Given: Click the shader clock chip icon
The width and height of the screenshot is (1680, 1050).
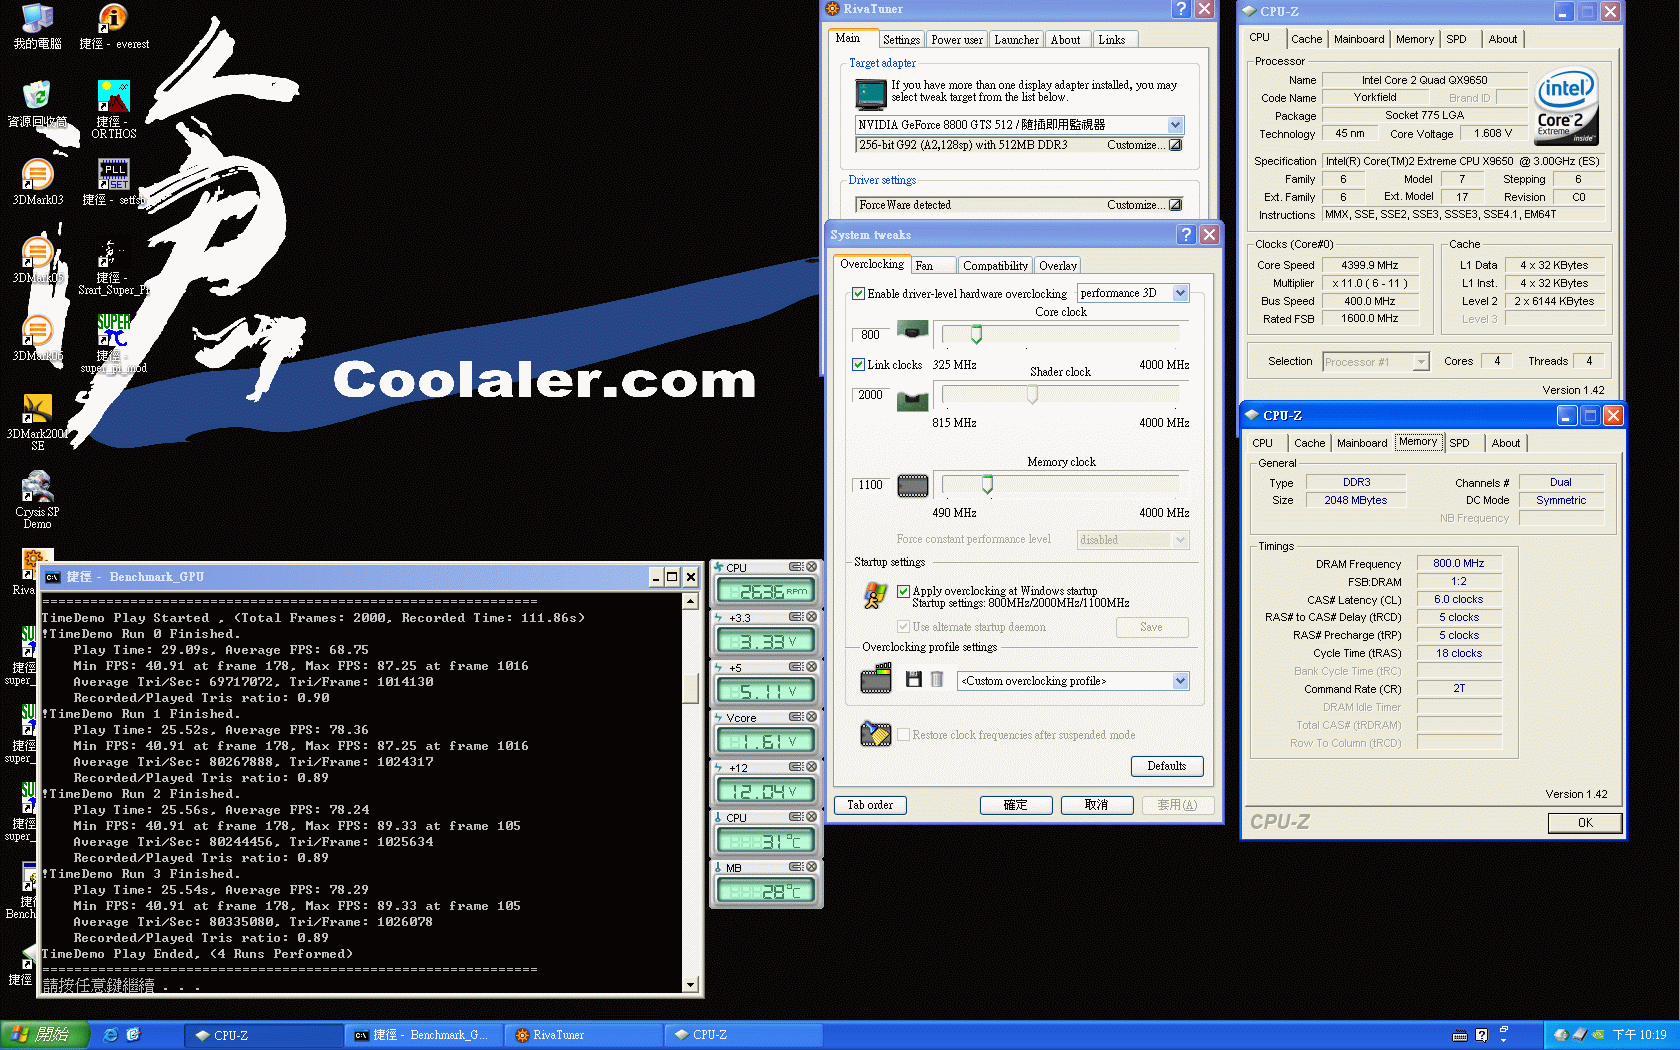Looking at the screenshot, I should click(912, 401).
